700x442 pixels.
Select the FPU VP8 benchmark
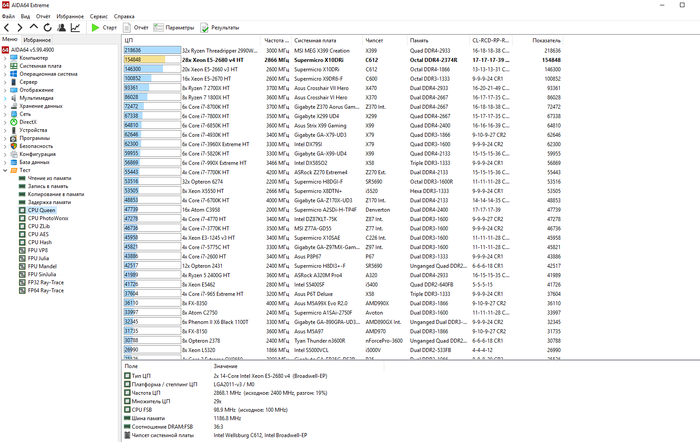coord(38,250)
